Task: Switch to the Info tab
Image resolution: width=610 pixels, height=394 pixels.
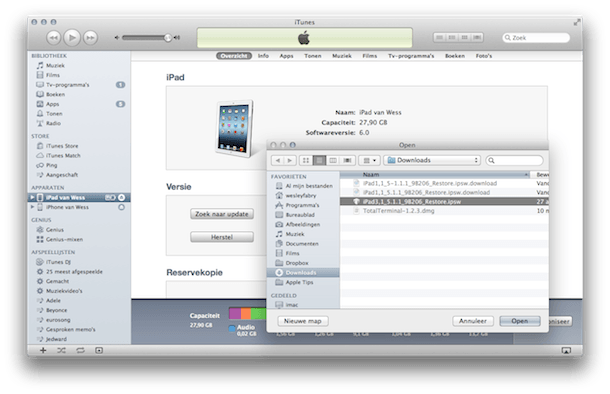Action: [263, 56]
